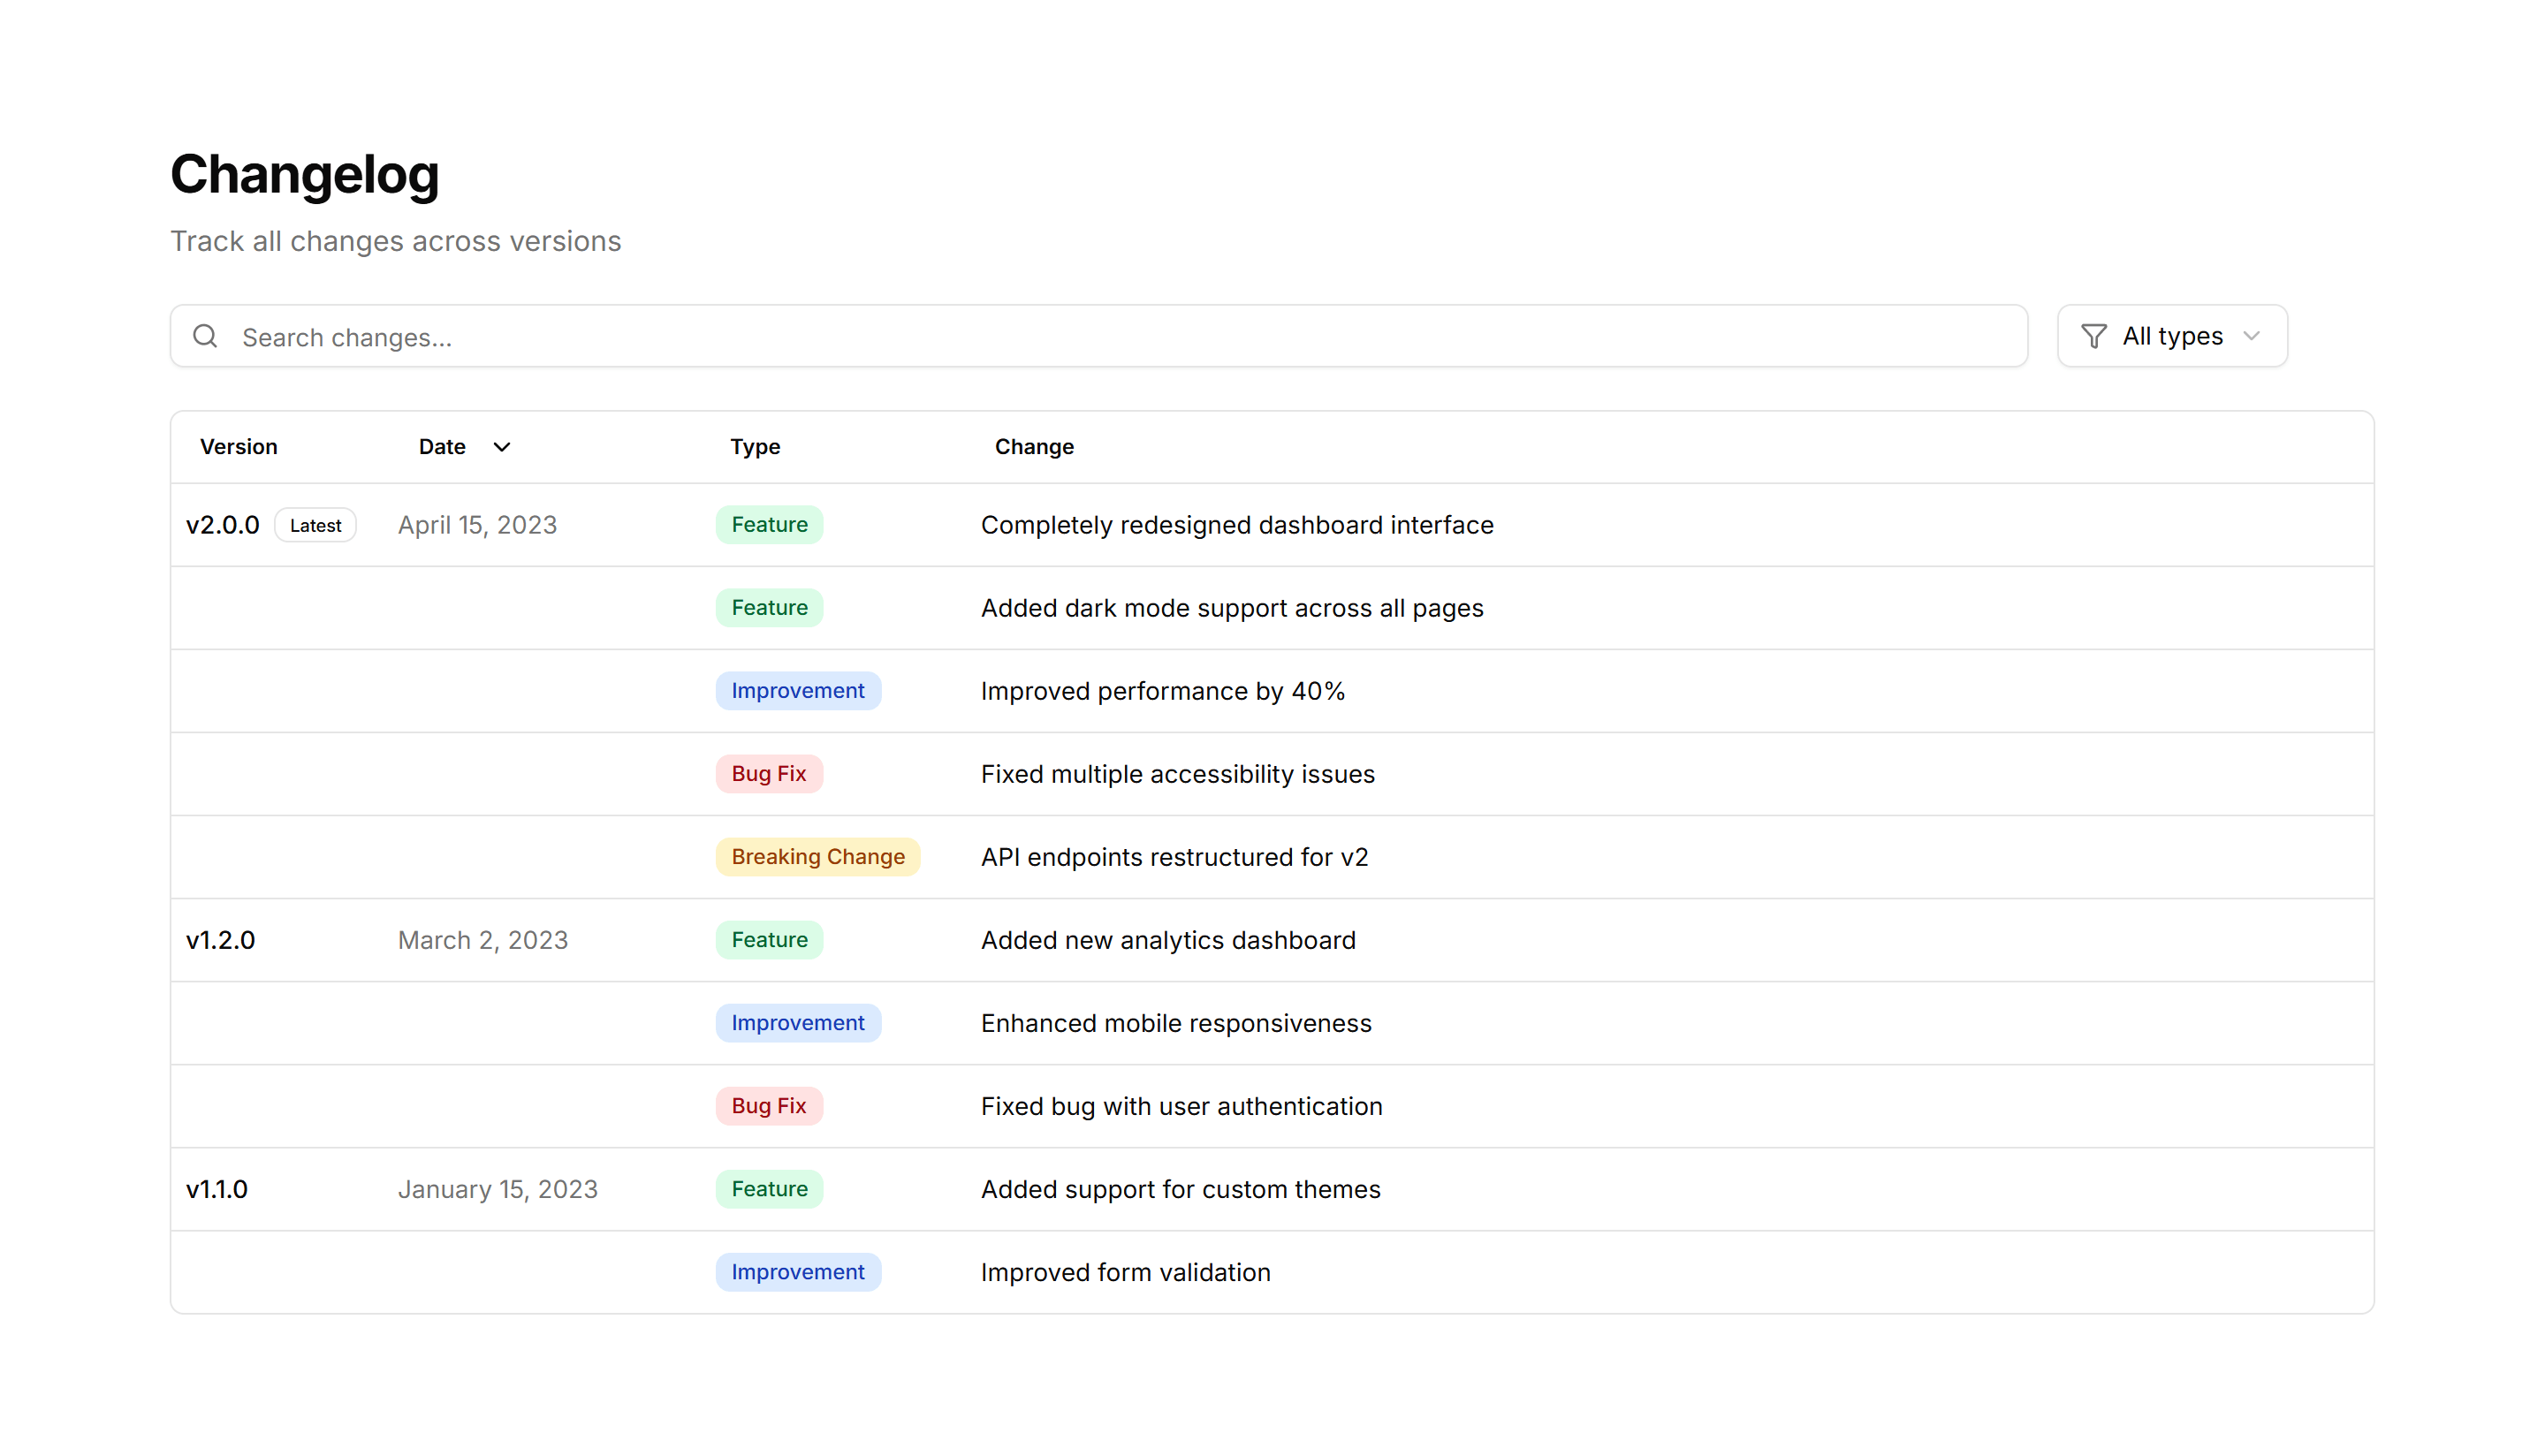Click the search magnifier icon

[205, 336]
